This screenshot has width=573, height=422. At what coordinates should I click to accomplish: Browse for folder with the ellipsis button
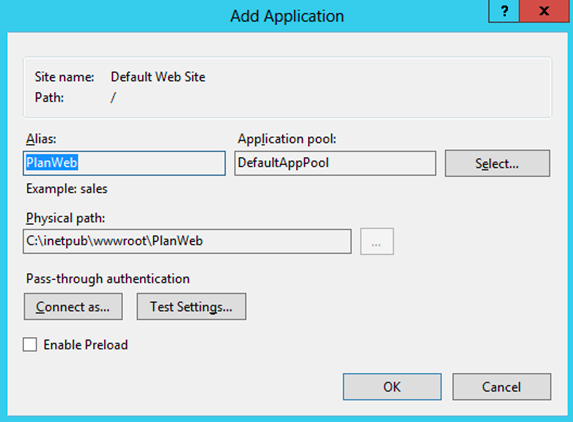[377, 242]
